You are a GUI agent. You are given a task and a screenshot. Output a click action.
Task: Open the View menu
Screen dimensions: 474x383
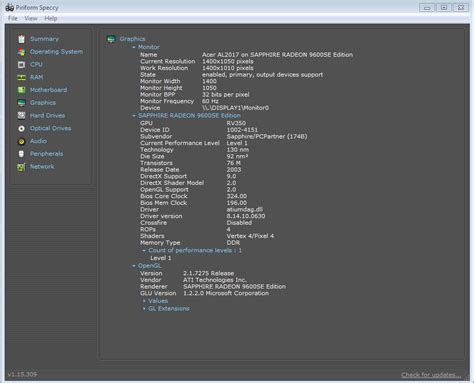pos(31,18)
